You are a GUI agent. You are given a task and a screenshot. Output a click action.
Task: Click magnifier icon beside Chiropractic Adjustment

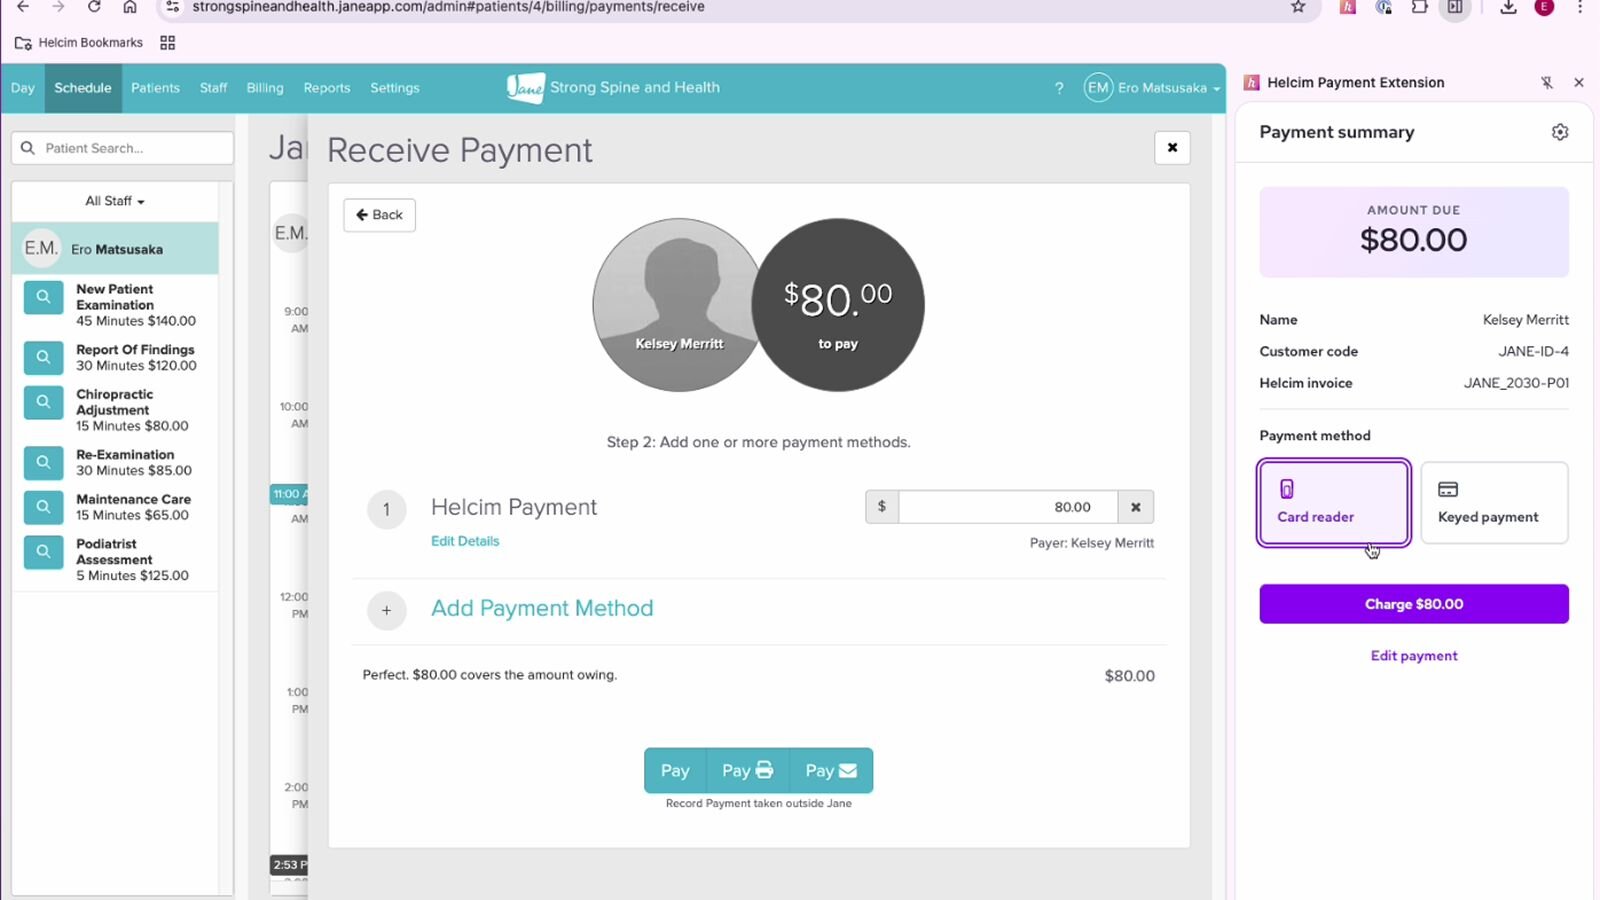[x=43, y=402]
